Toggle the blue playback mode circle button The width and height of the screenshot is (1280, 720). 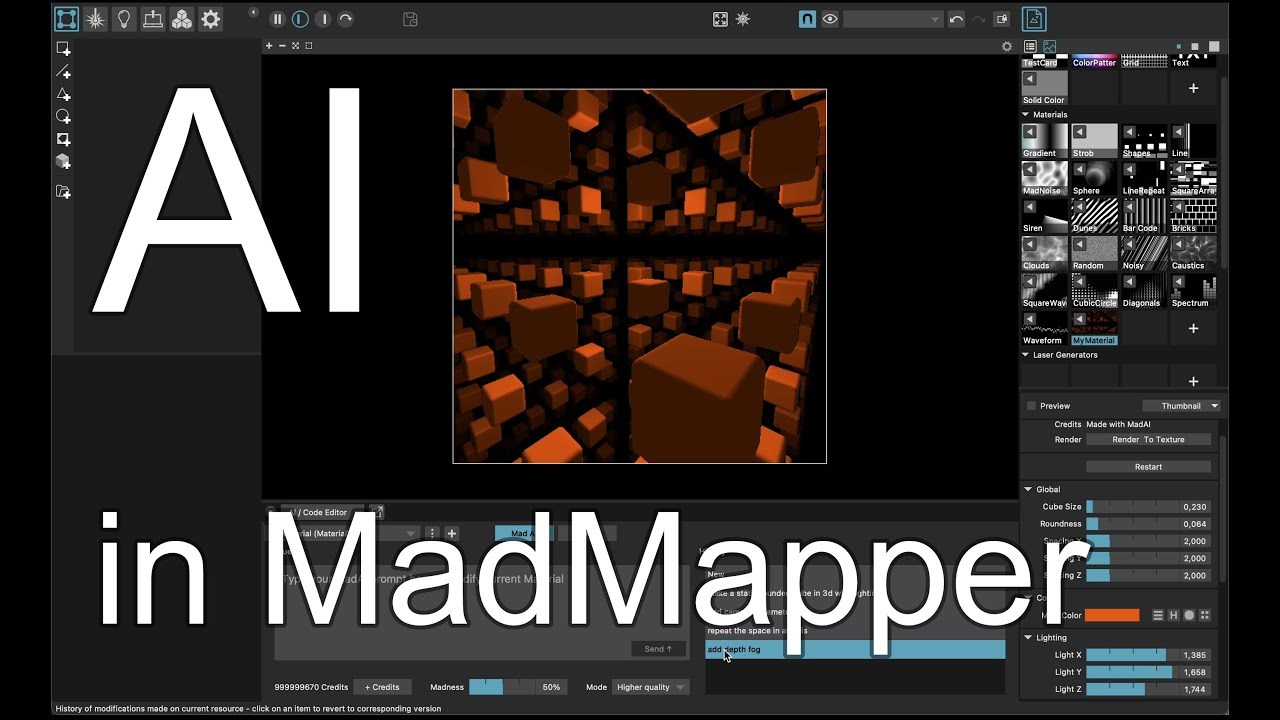pyautogui.click(x=299, y=19)
